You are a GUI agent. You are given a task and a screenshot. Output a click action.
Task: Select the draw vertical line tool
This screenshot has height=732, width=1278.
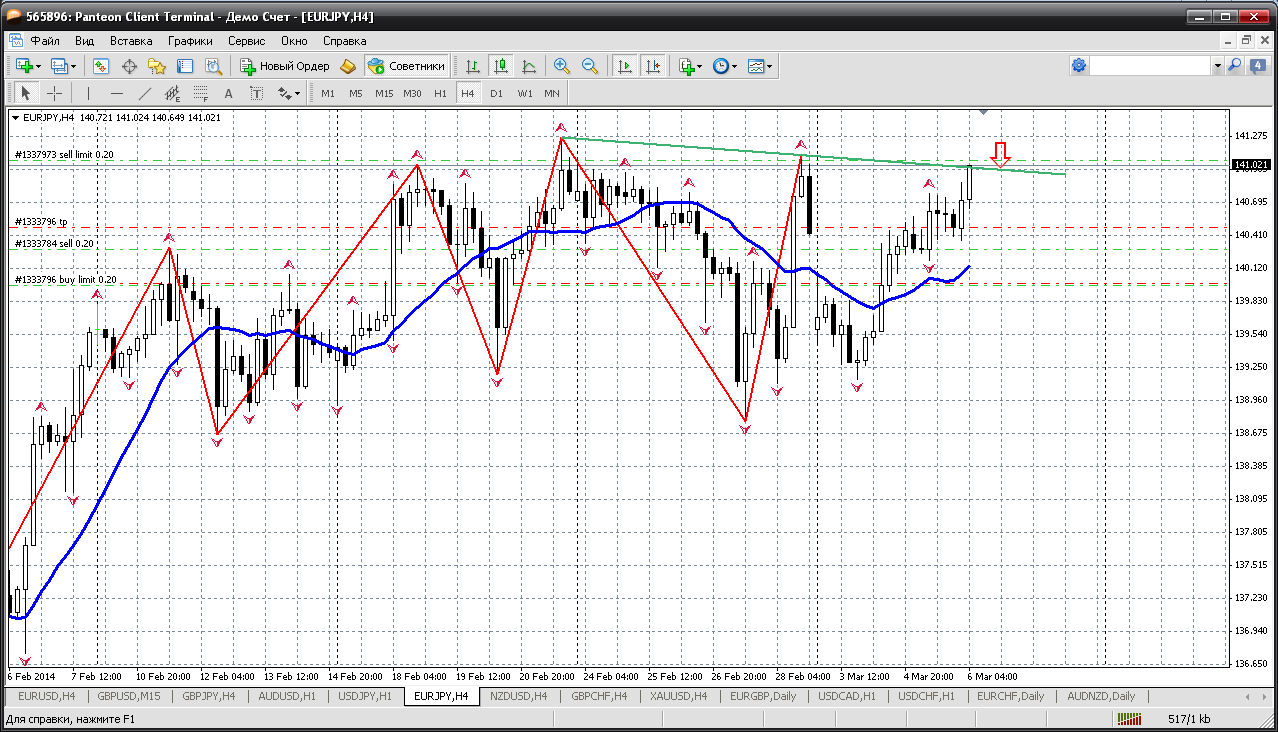pyautogui.click(x=88, y=93)
